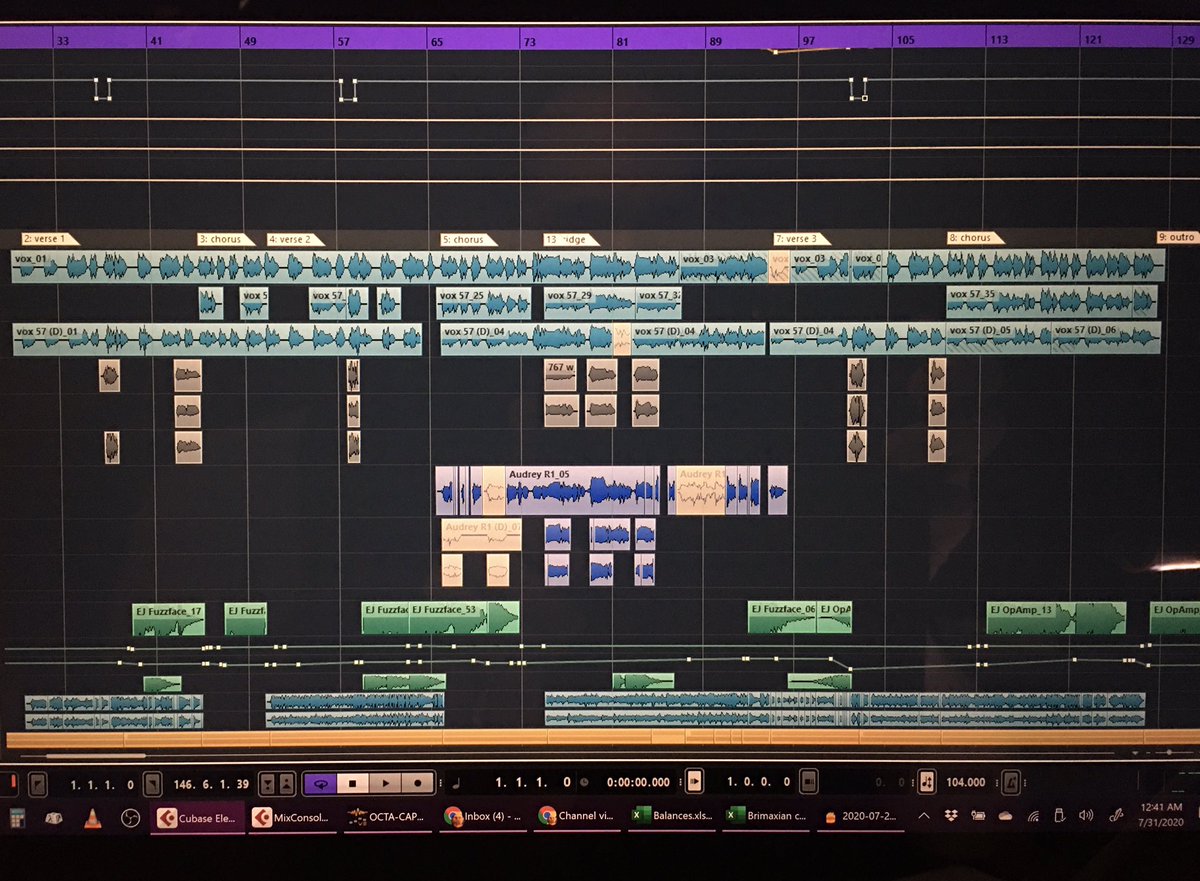The height and width of the screenshot is (881, 1200).
Task: Click bar 97 on the ruler
Action: [808, 40]
